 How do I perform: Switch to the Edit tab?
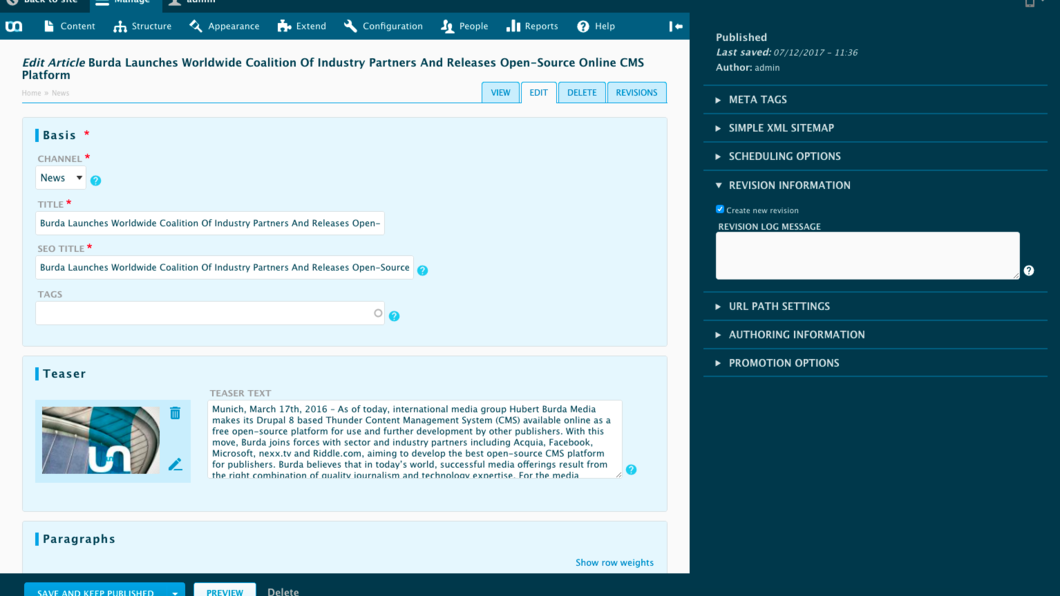coord(539,93)
